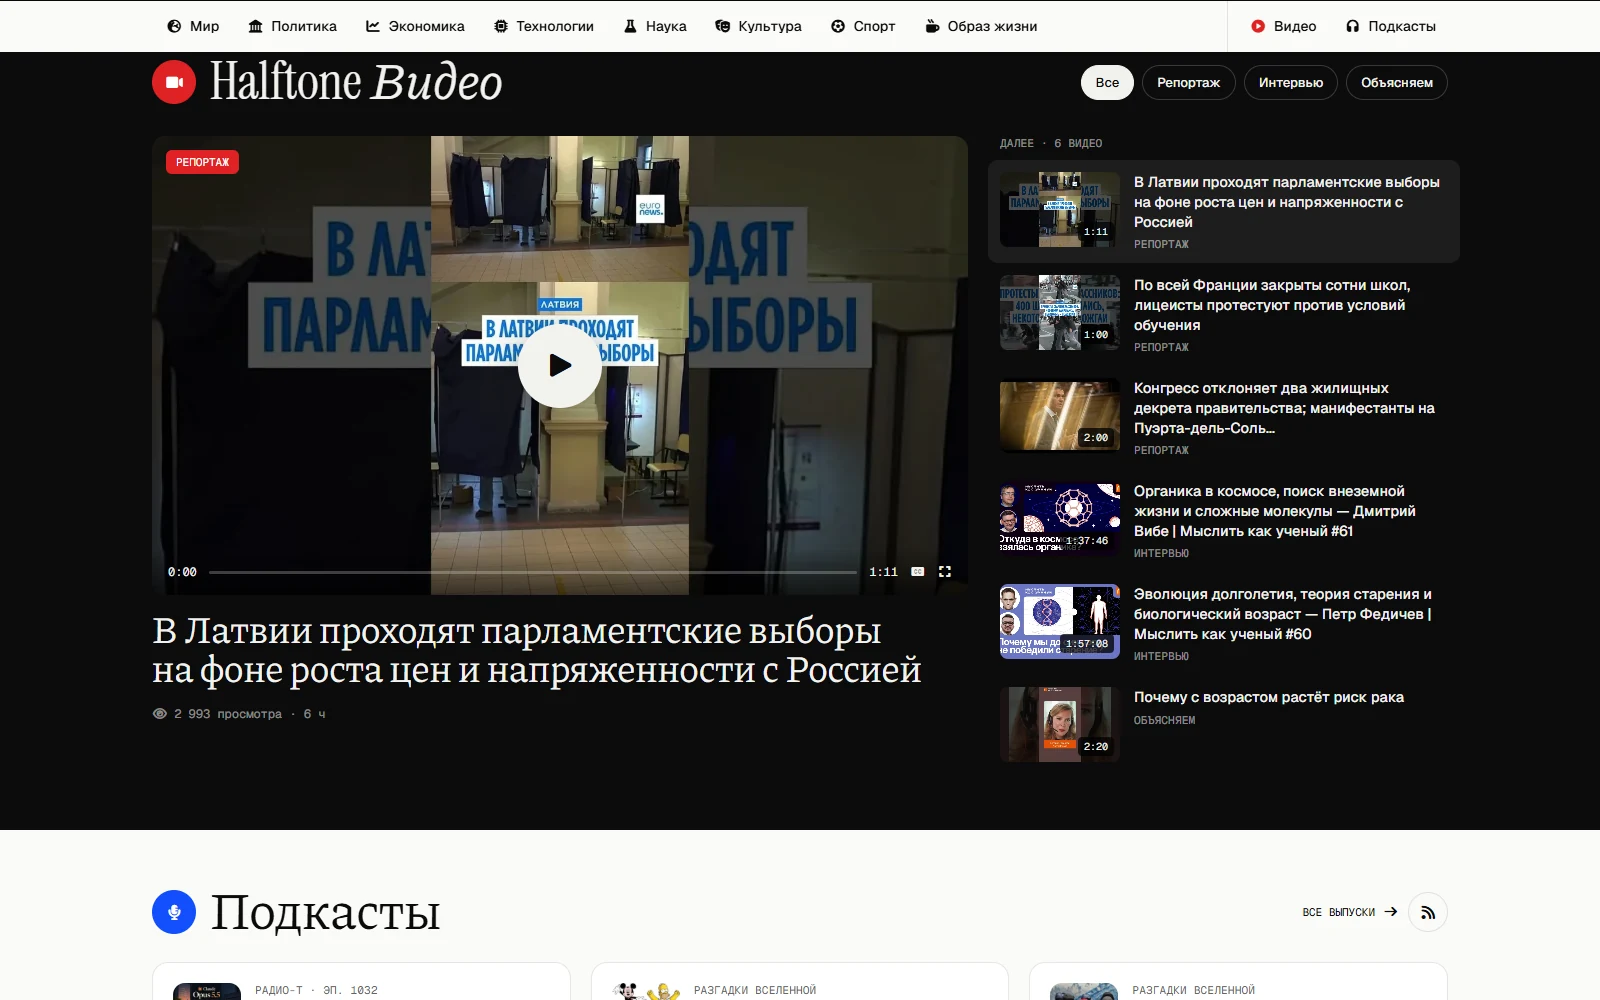
Task: Open the Образ жизни section
Action: (x=981, y=26)
